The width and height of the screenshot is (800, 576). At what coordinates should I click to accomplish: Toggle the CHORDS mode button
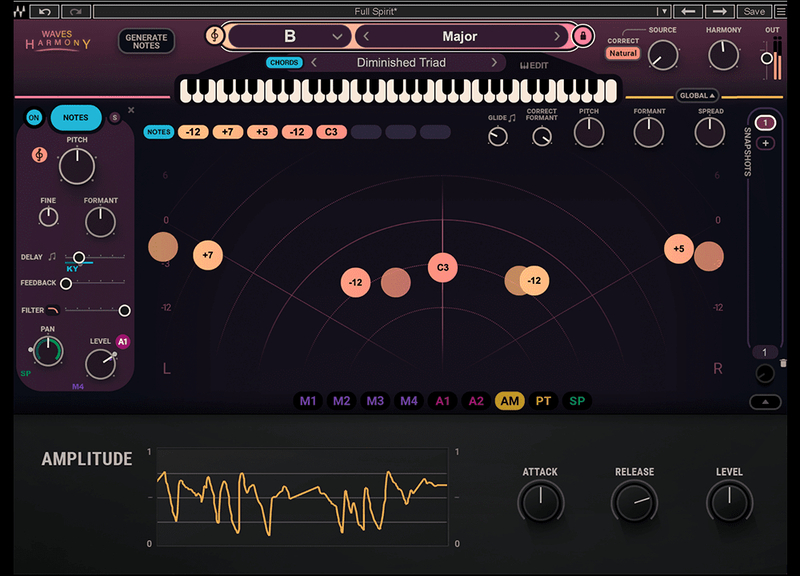click(284, 62)
